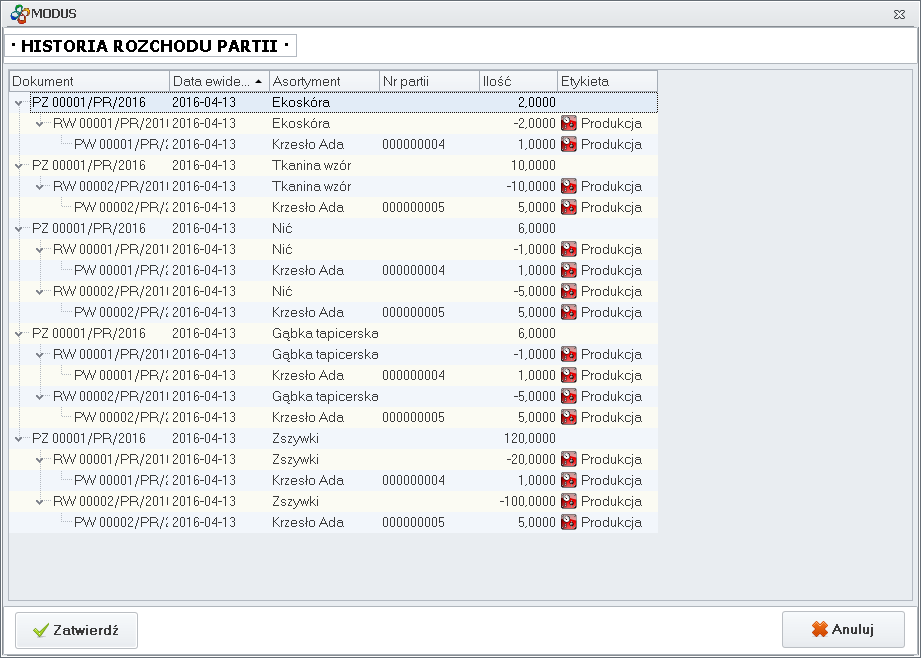
Task: Cancel with the Anuluj button
Action: click(x=843, y=630)
